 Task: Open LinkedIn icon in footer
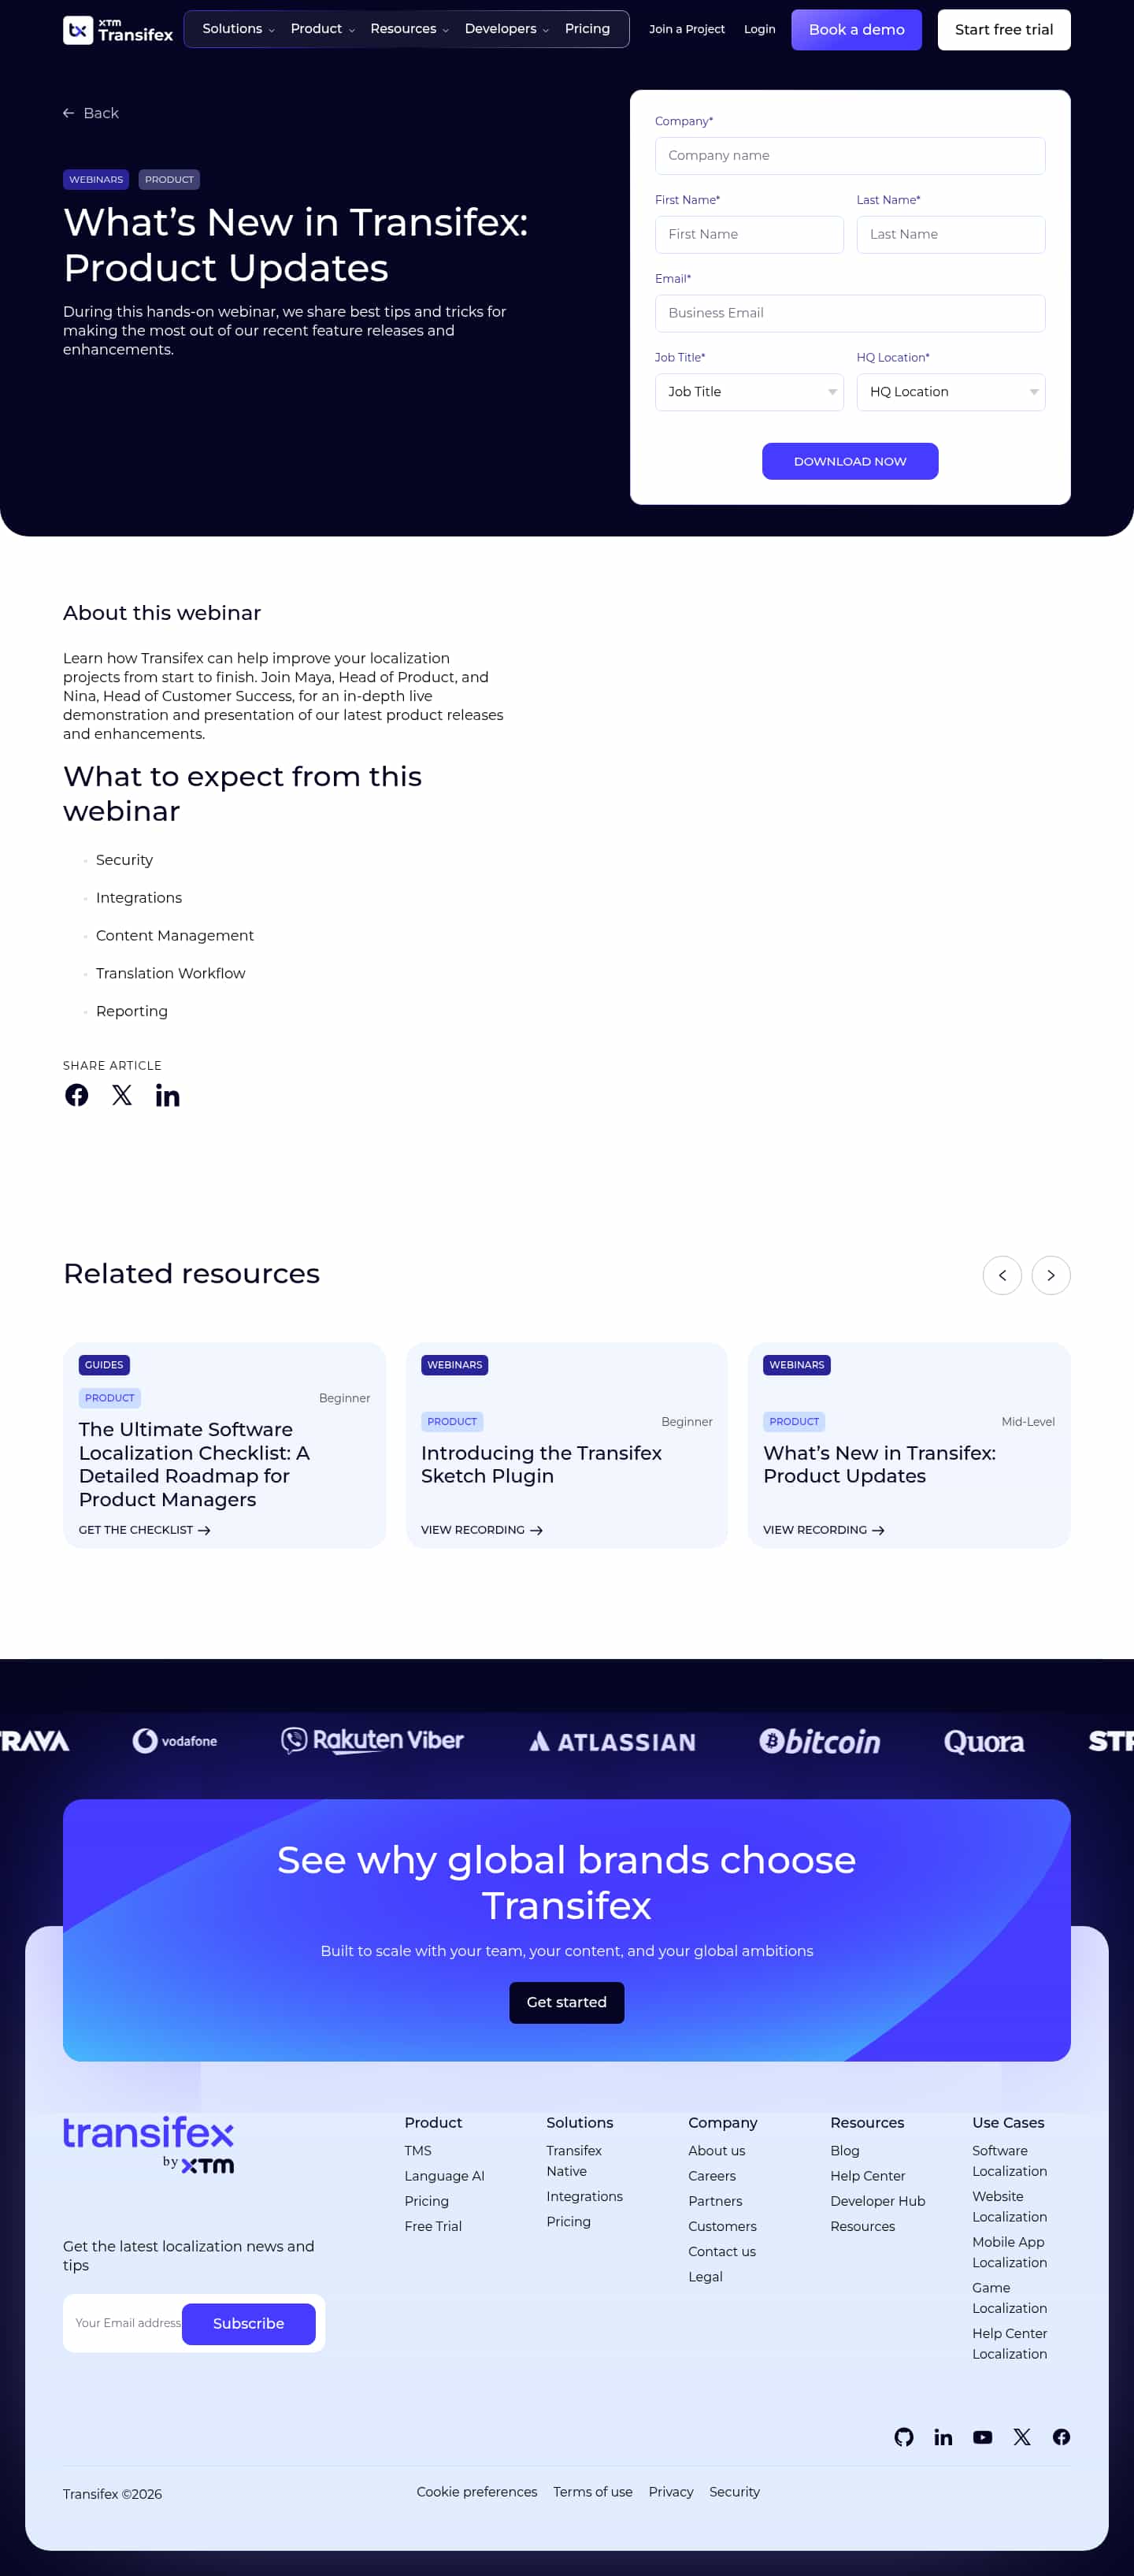tap(943, 2437)
